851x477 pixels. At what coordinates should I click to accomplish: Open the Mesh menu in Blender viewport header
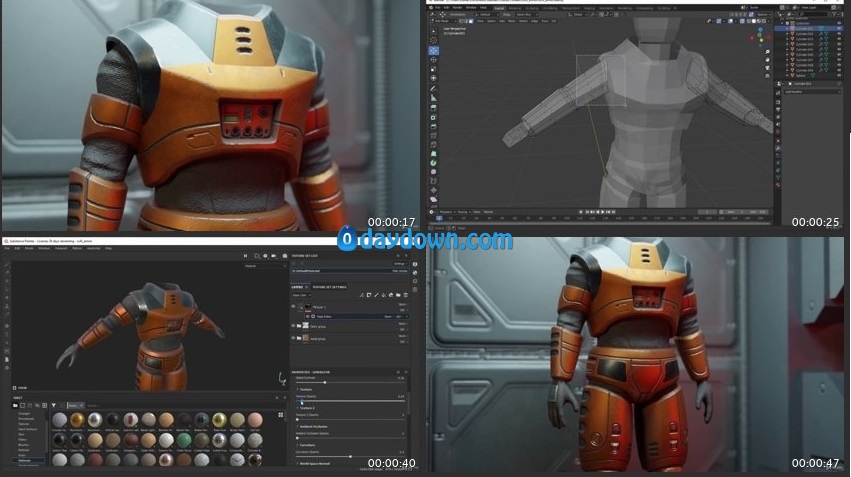512,21
